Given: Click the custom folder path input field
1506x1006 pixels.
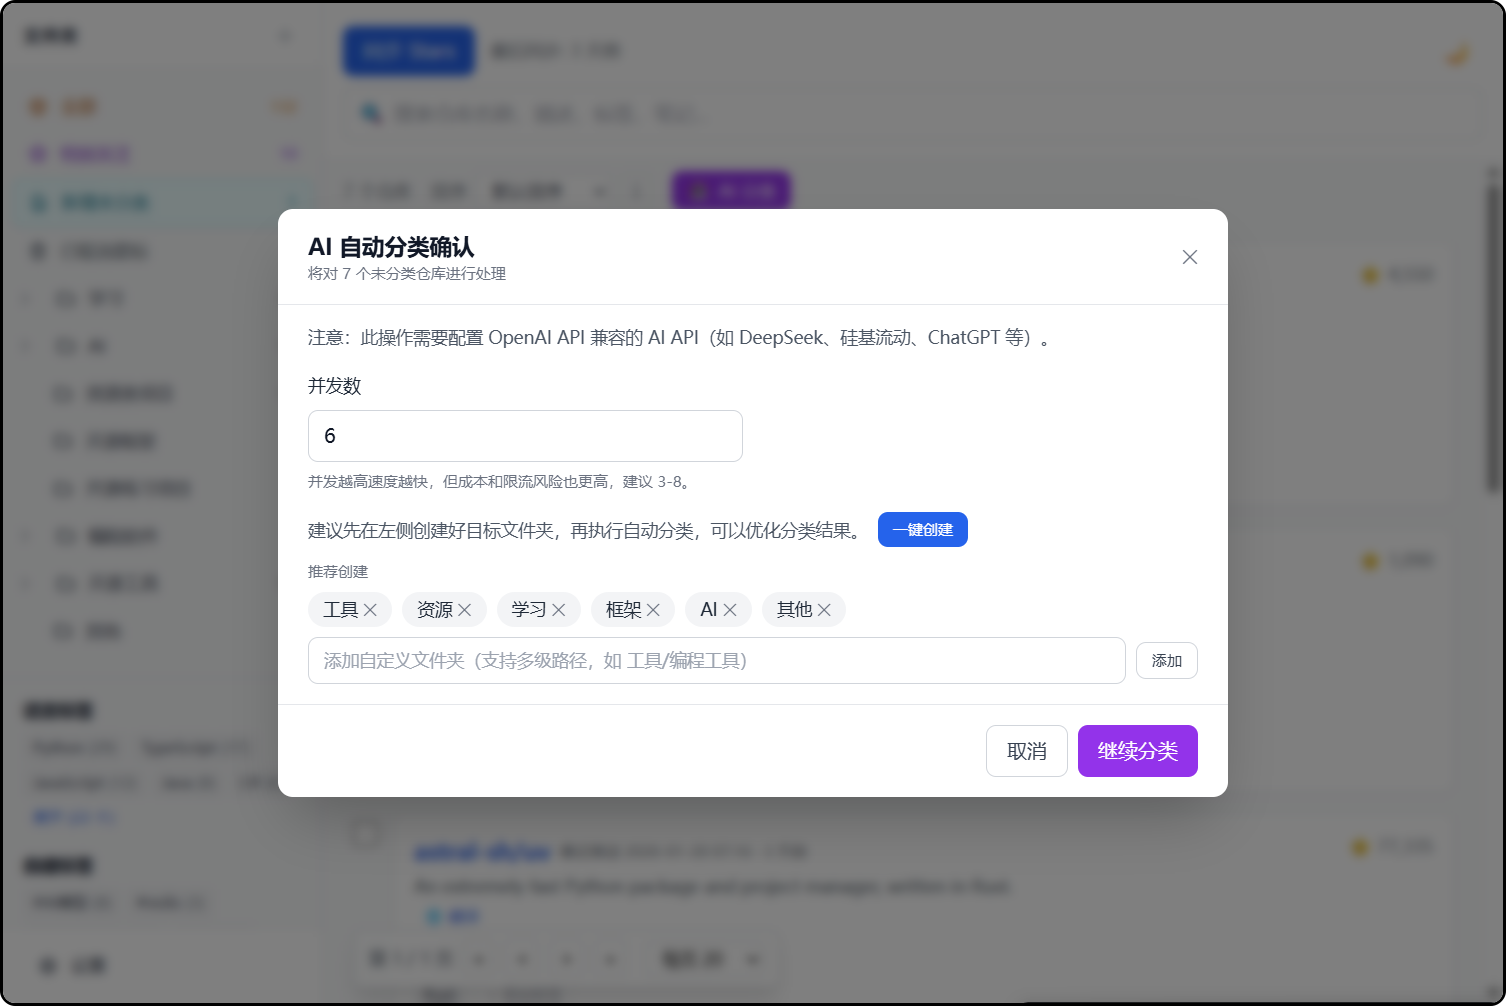Looking at the screenshot, I should (x=716, y=660).
